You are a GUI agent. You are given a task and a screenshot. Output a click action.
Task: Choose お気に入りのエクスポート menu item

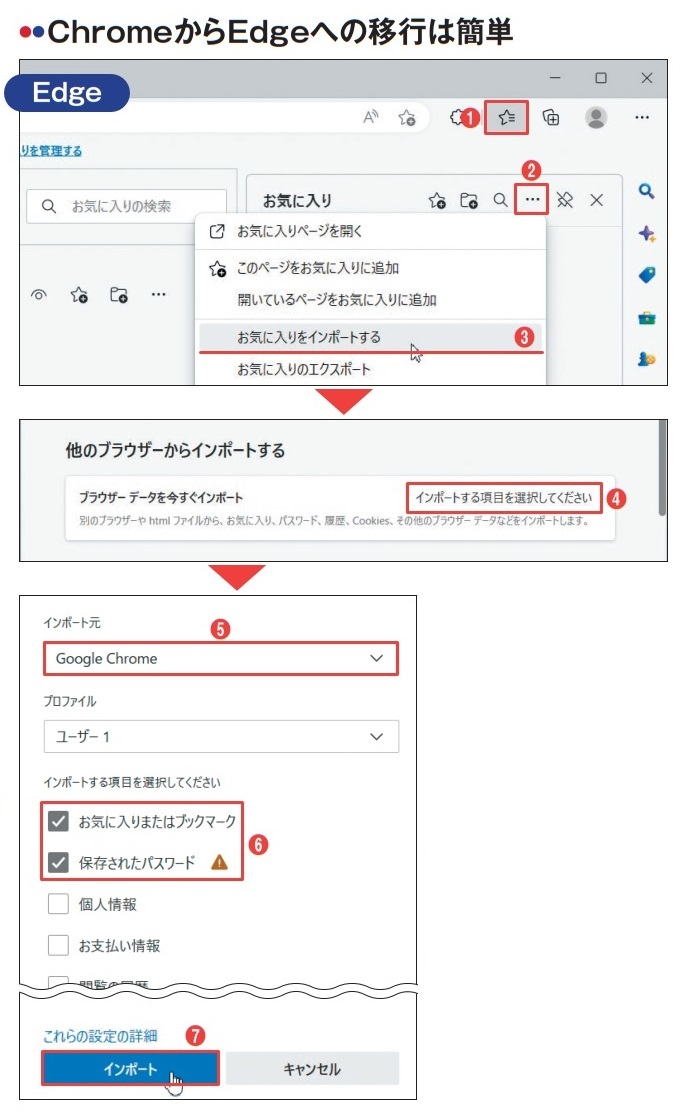370,369
